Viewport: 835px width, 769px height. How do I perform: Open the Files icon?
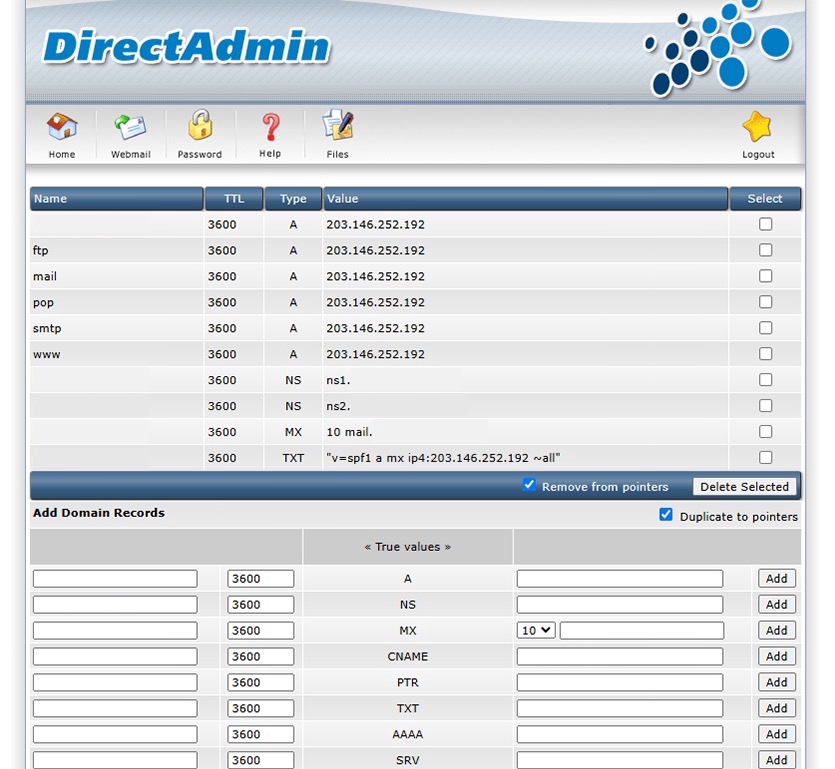338,126
